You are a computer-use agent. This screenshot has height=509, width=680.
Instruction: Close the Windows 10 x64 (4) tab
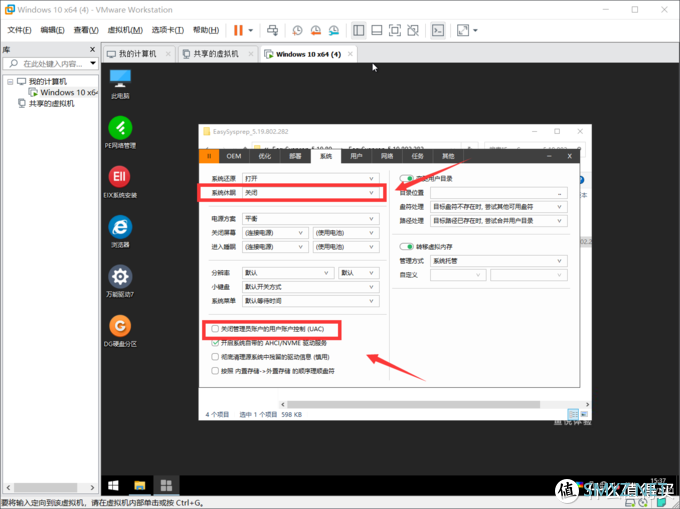(350, 54)
